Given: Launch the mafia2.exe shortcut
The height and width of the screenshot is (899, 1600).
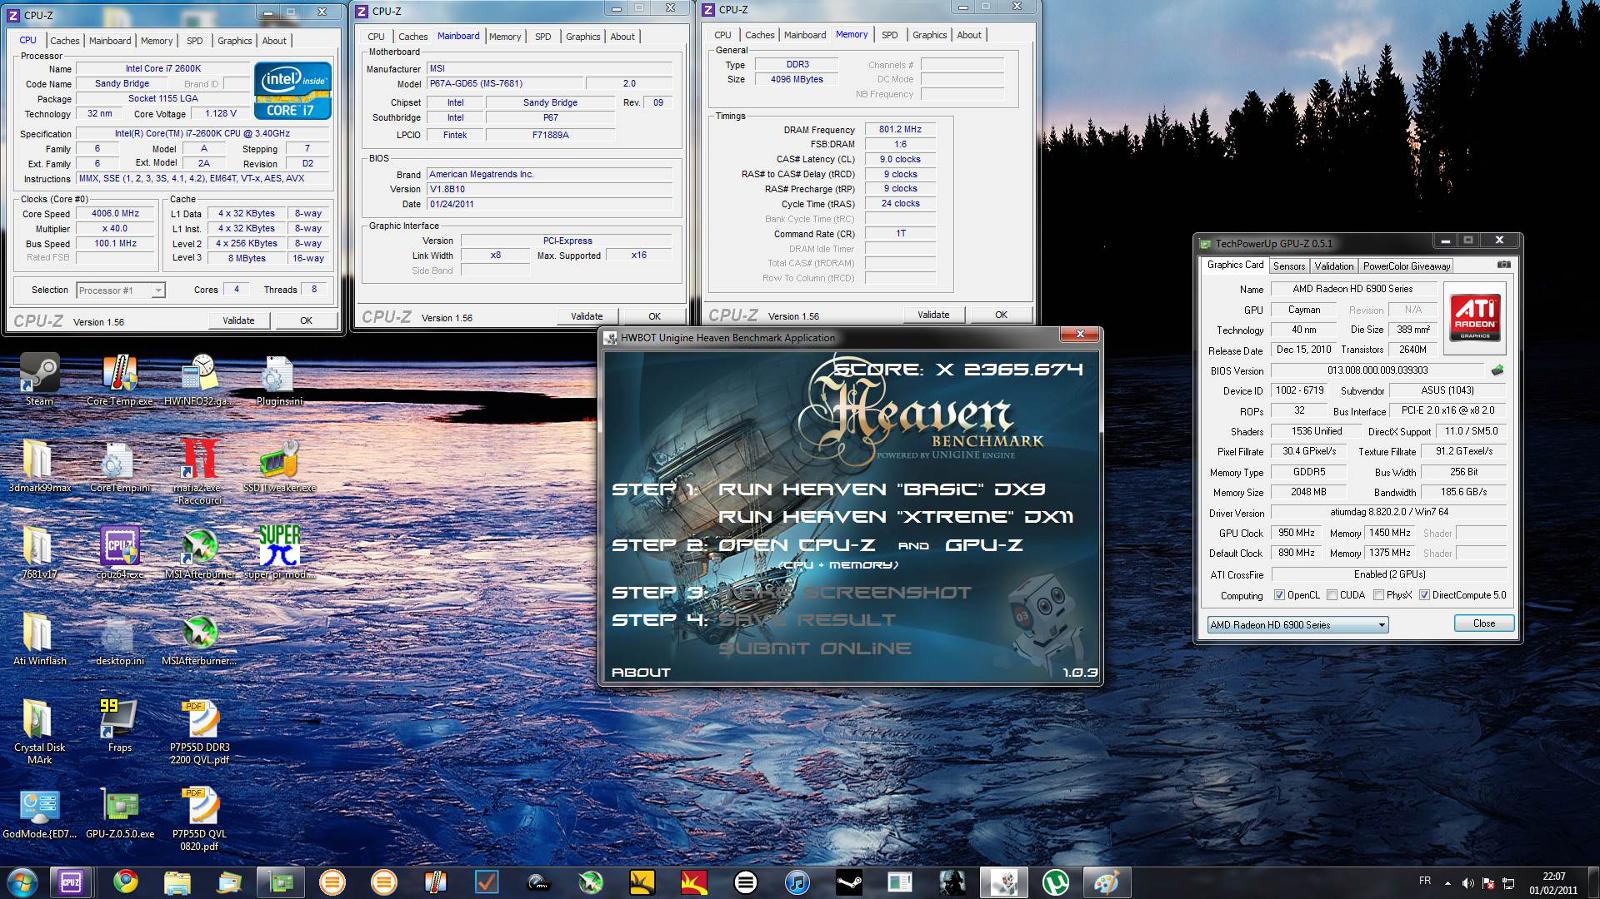Looking at the screenshot, I should [199, 470].
